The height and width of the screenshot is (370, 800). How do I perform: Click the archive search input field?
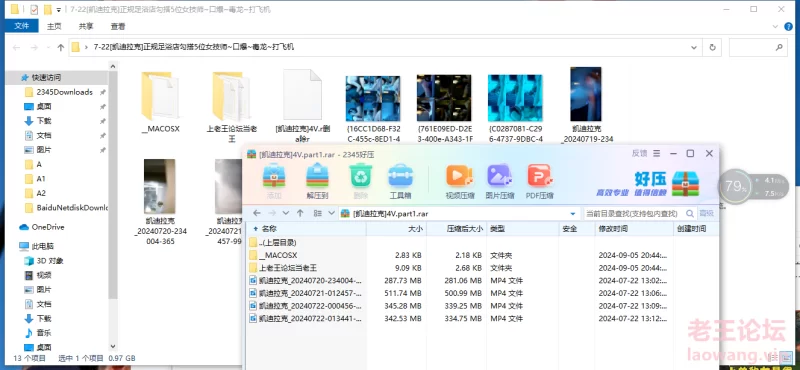[633, 213]
